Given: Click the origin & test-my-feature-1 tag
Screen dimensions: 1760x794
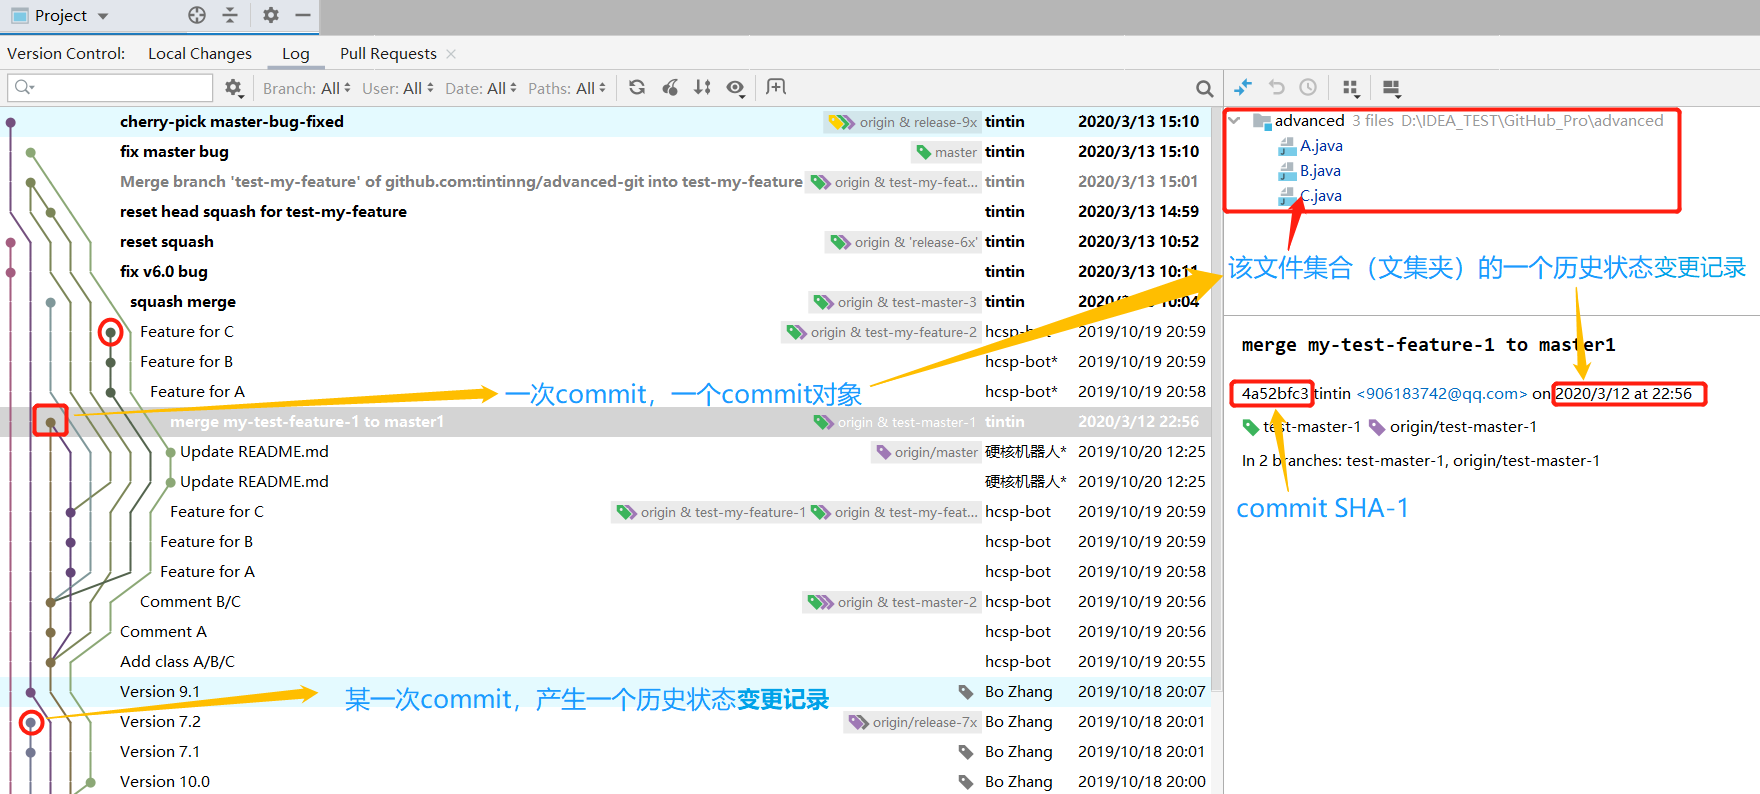Looking at the screenshot, I should 711,512.
